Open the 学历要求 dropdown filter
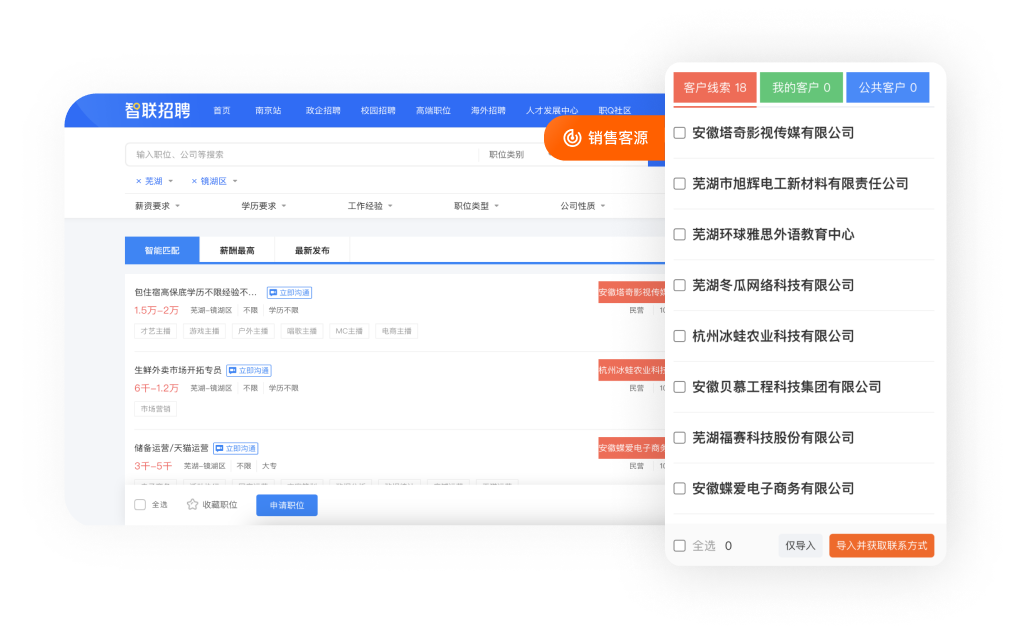 263,206
